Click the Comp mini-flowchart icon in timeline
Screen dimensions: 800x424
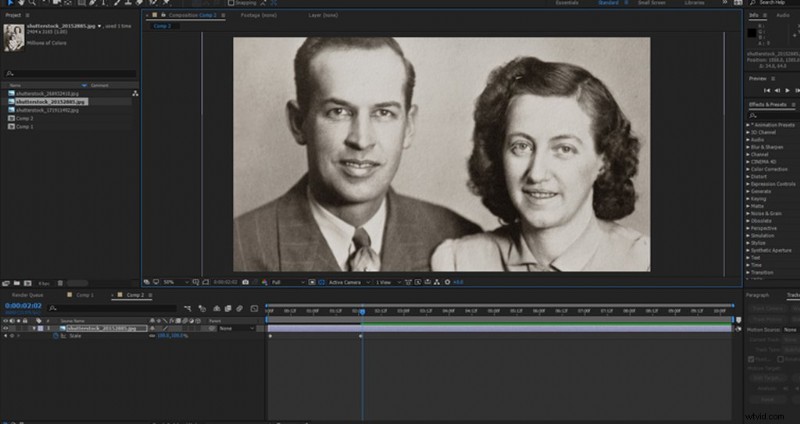[x=188, y=309]
